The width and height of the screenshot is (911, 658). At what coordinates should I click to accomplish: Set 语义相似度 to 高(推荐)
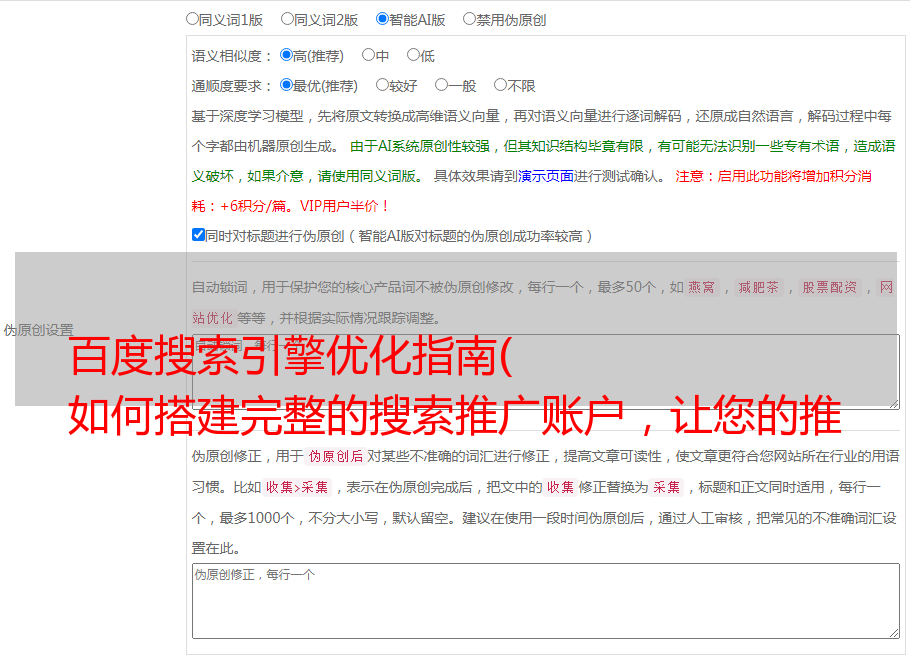point(286,55)
